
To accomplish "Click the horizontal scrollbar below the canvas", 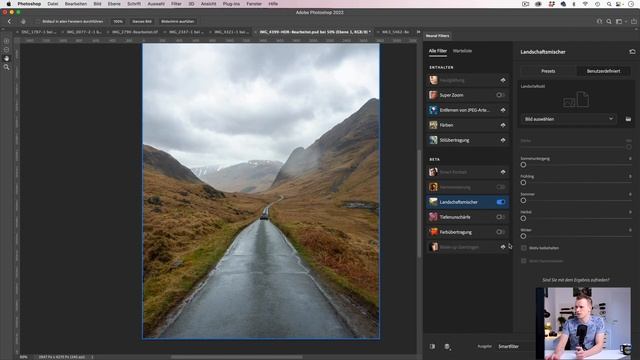I will pyautogui.click(x=237, y=357).
